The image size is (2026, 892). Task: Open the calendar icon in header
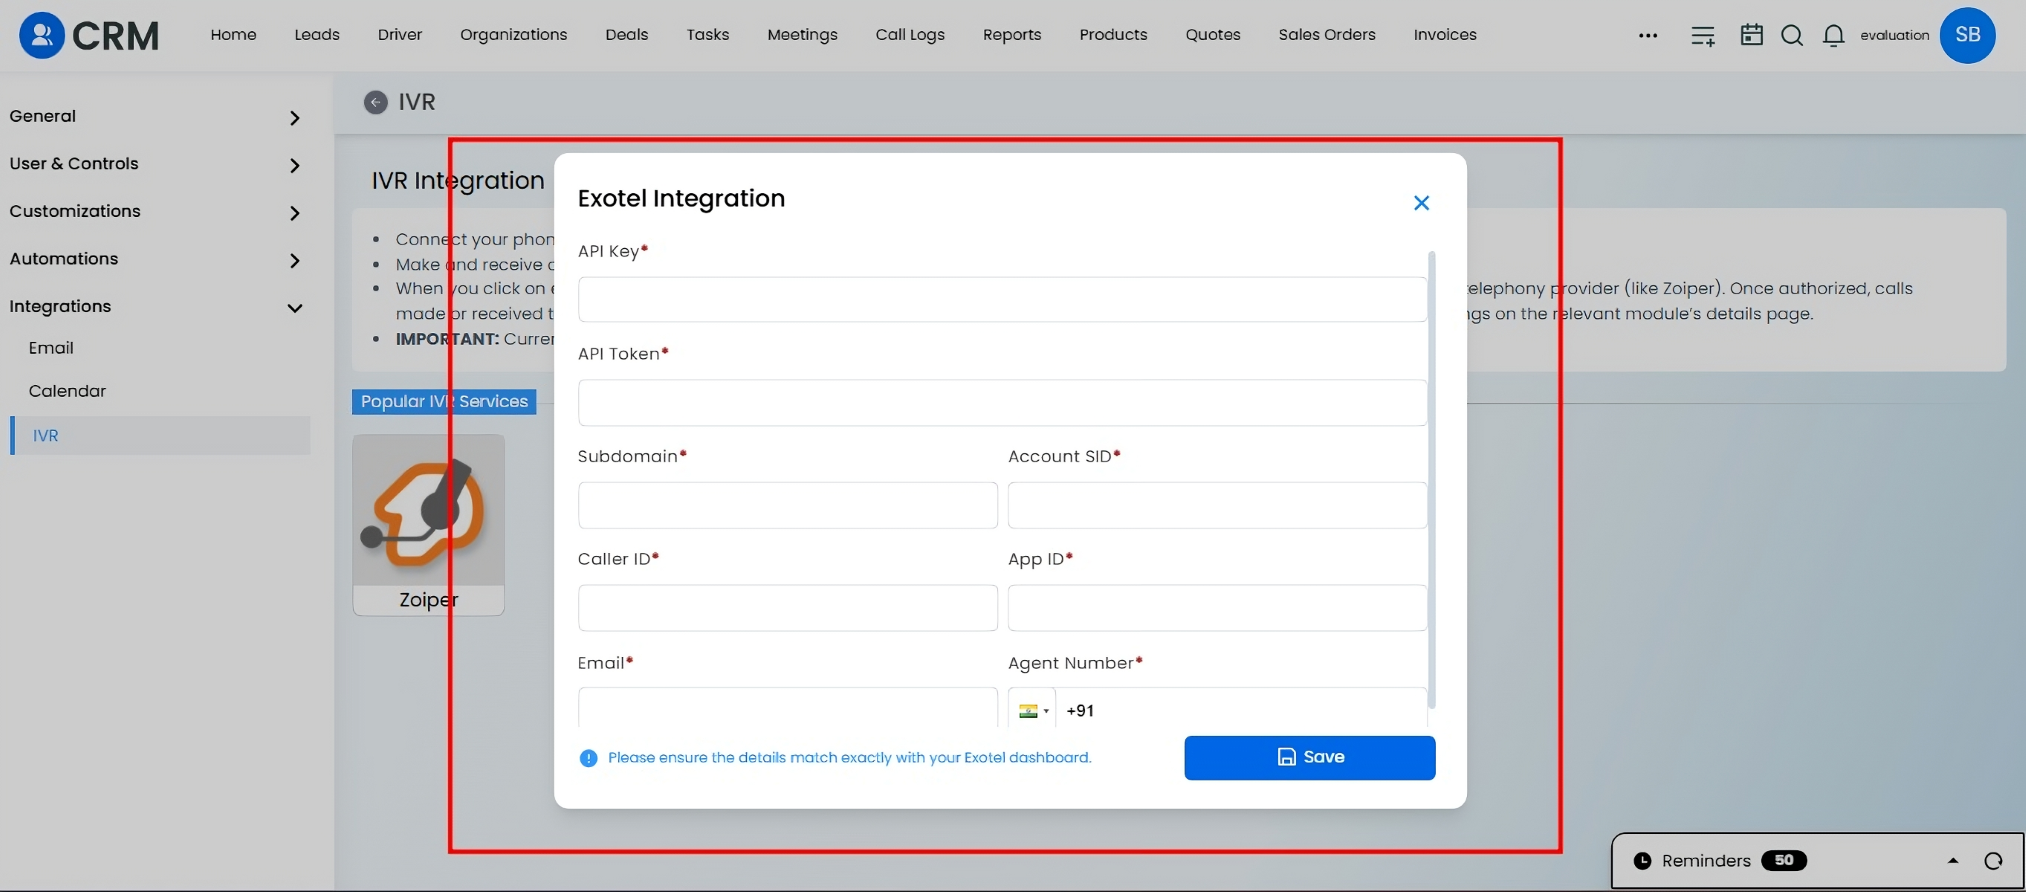tap(1752, 35)
